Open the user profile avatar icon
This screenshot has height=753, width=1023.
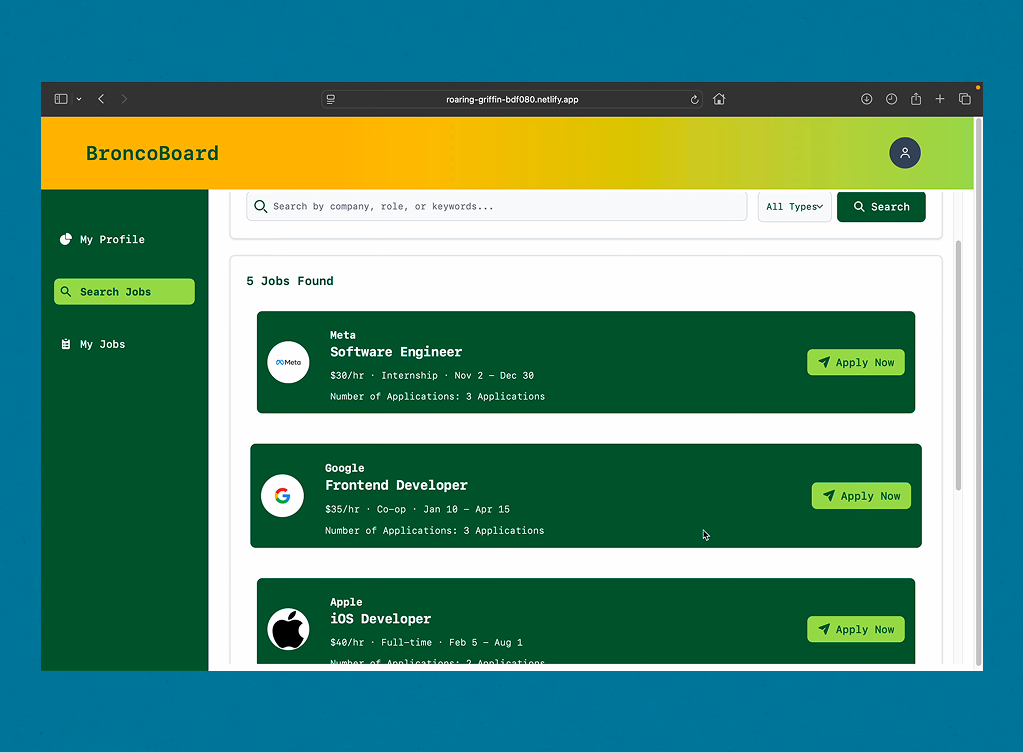tap(904, 153)
